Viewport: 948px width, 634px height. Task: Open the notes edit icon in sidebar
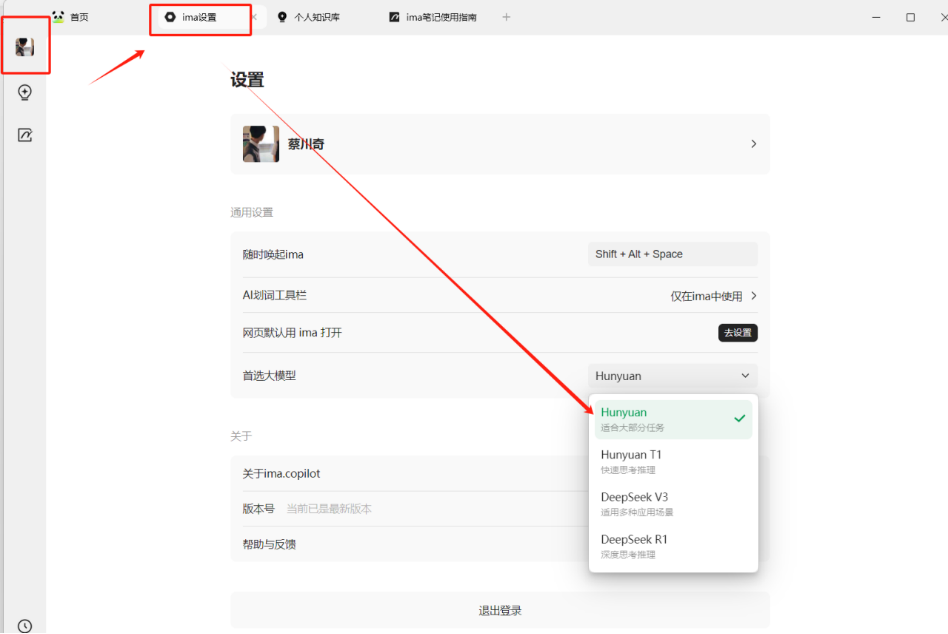(x=25, y=135)
